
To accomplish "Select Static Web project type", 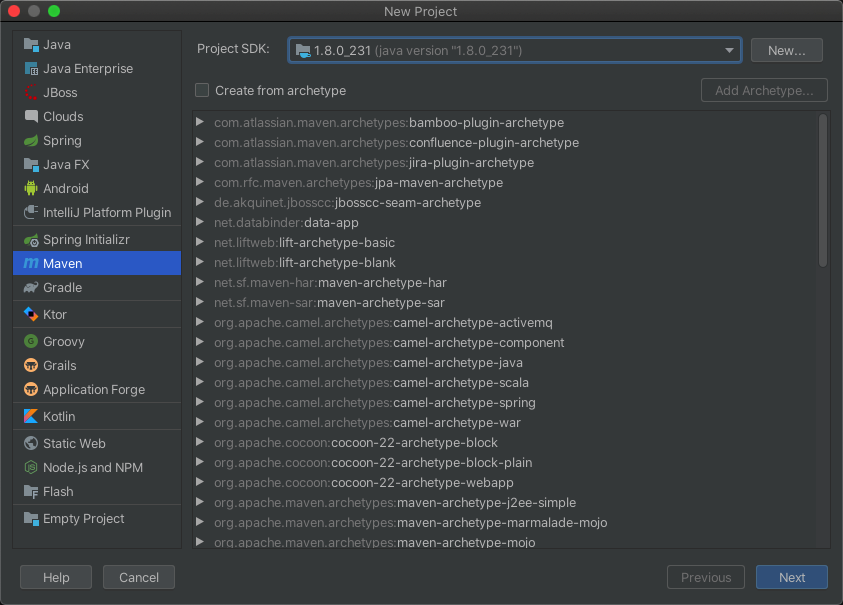I will (x=97, y=443).
